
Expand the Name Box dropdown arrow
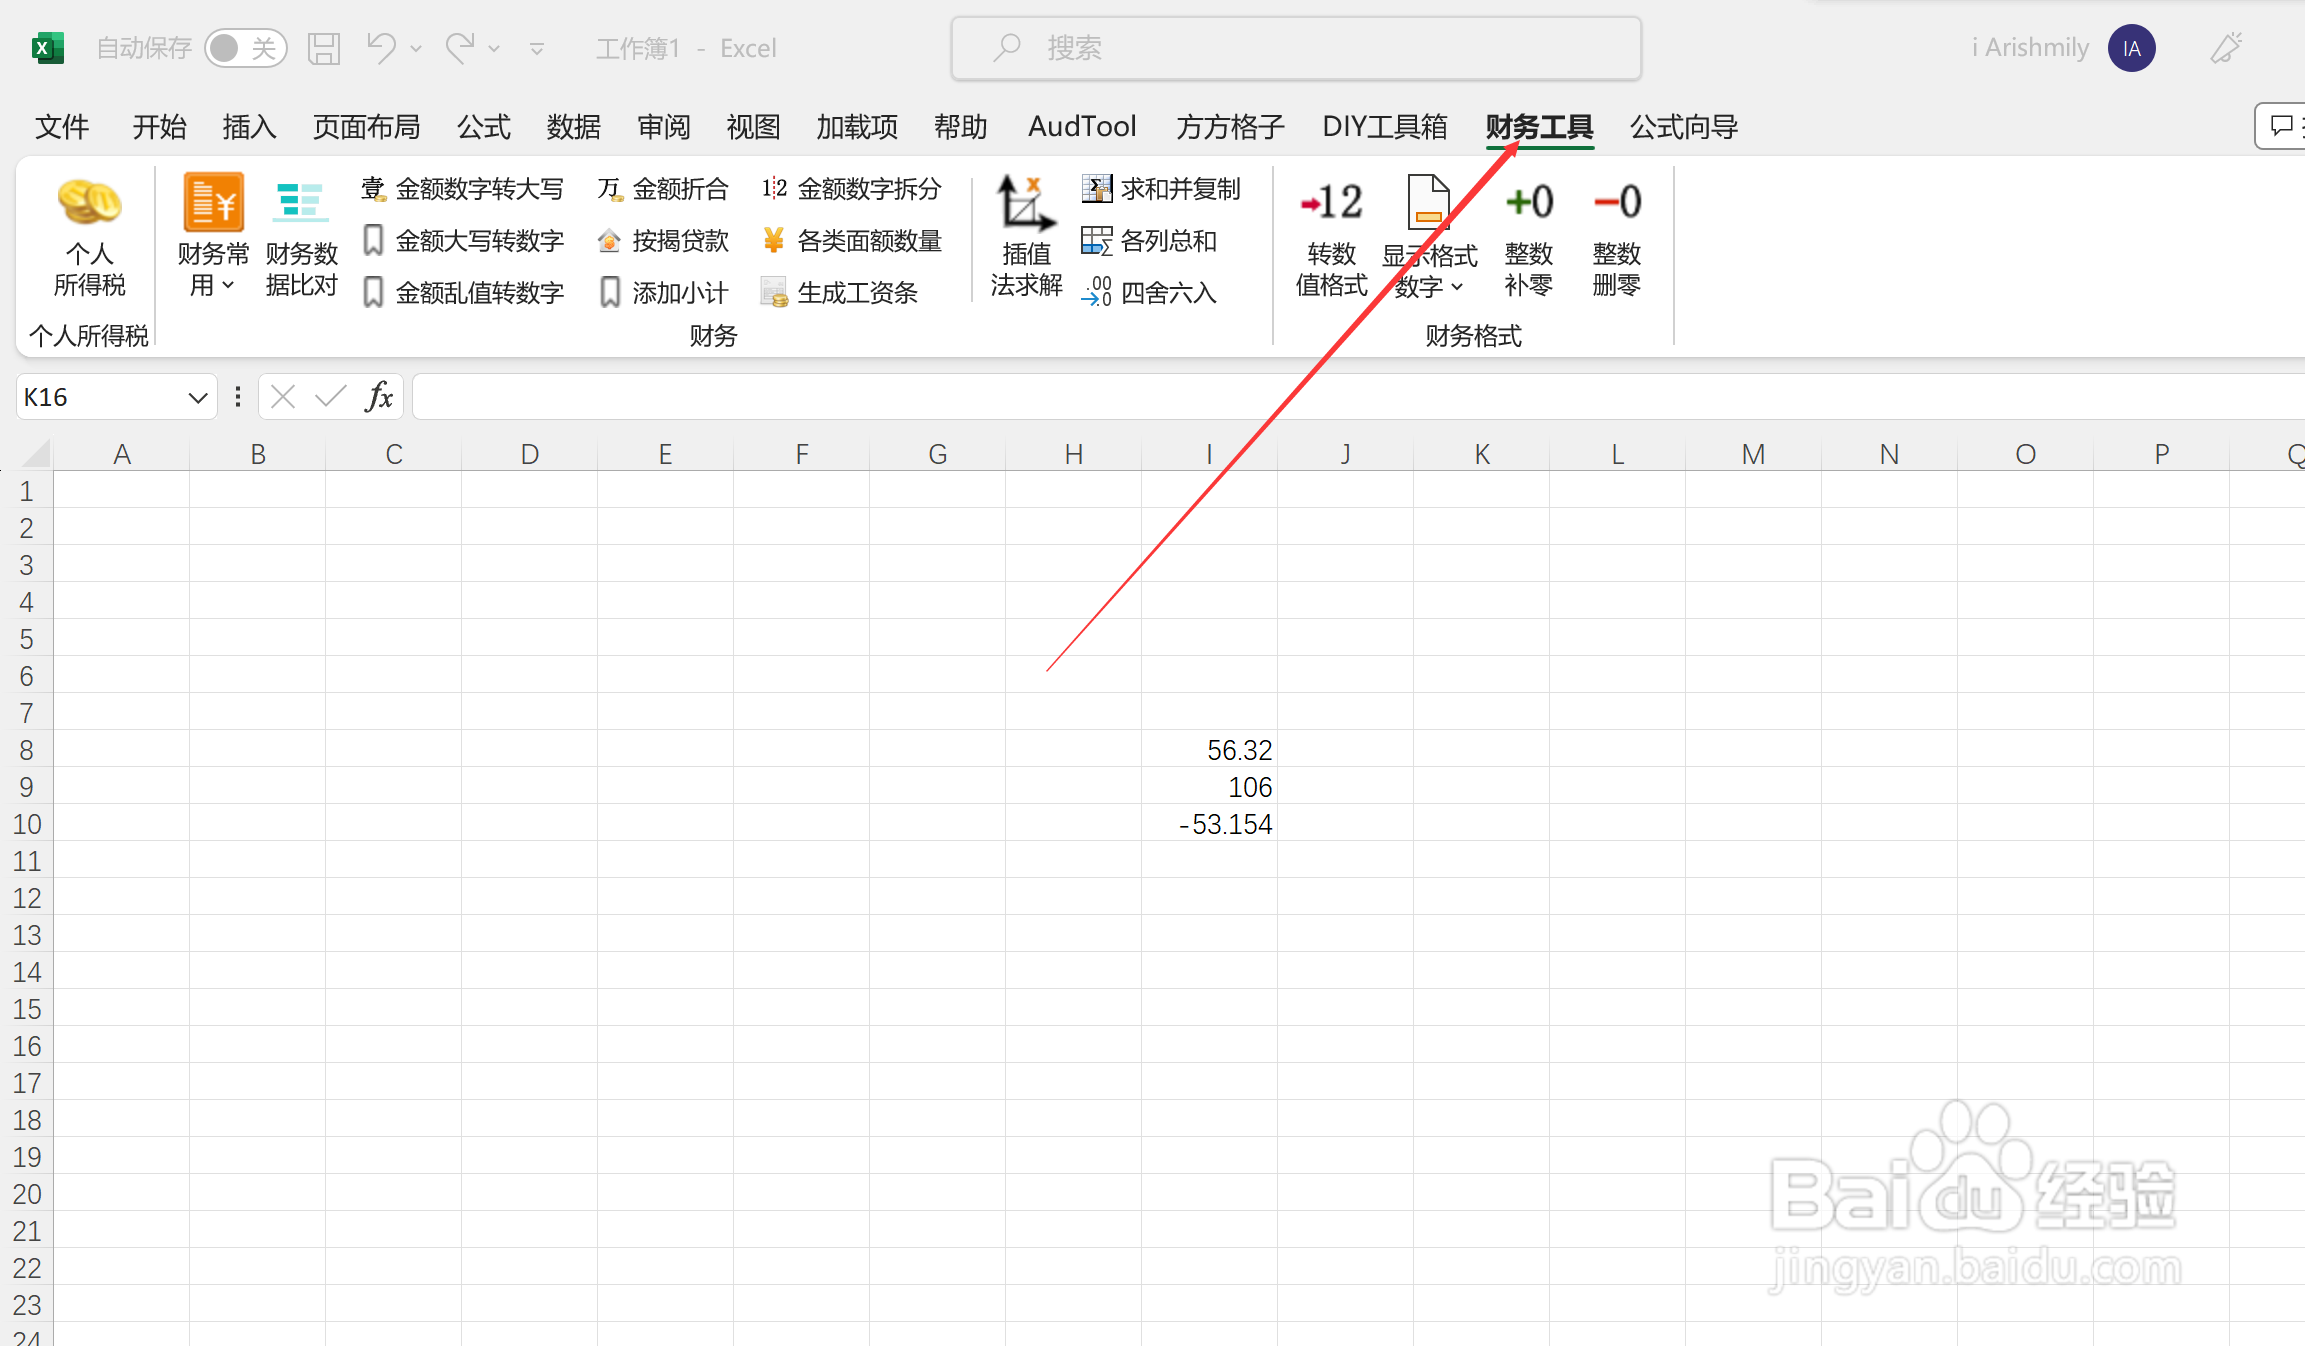(x=198, y=398)
